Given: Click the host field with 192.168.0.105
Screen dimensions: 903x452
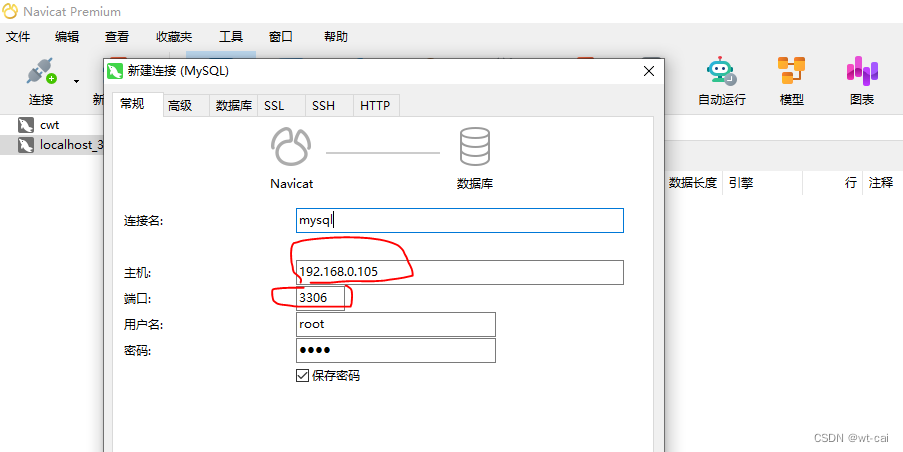Looking at the screenshot, I should click(x=460, y=272).
